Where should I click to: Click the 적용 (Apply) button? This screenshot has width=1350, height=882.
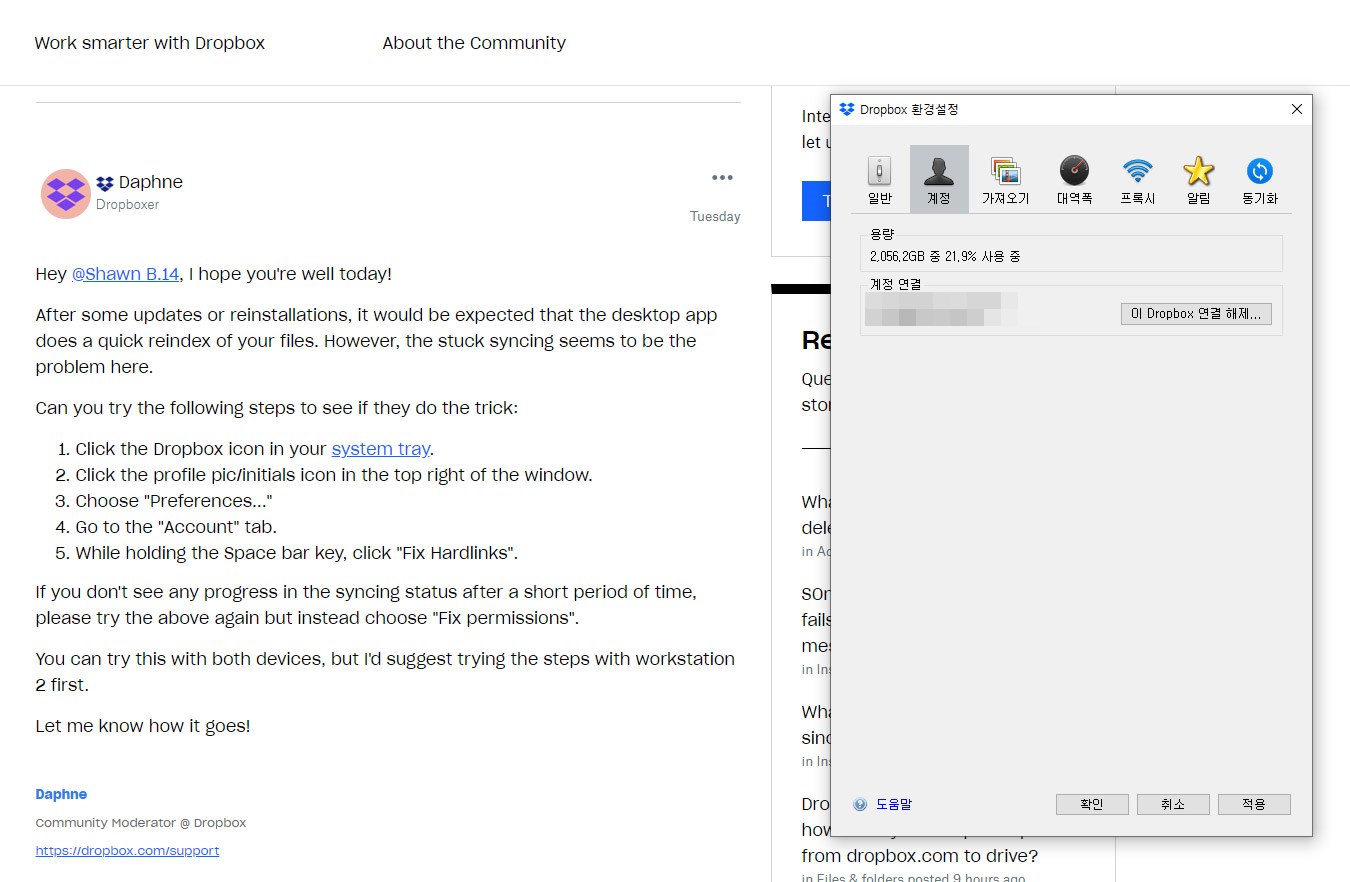tap(1254, 804)
